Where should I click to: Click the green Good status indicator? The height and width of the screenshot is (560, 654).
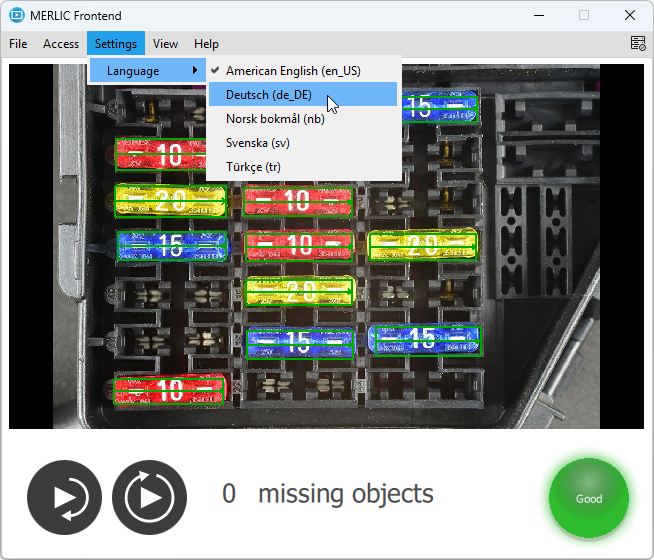589,498
